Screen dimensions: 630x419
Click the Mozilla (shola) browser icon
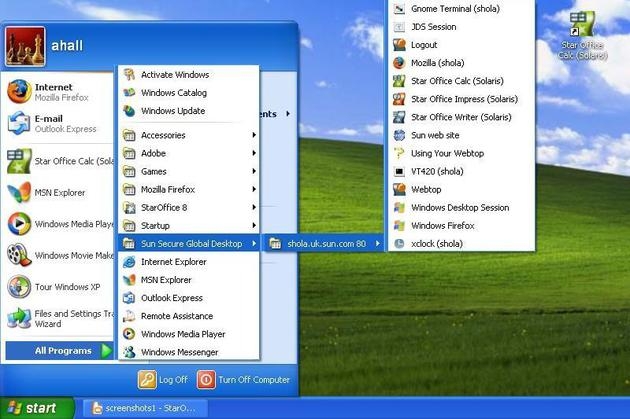point(399,63)
